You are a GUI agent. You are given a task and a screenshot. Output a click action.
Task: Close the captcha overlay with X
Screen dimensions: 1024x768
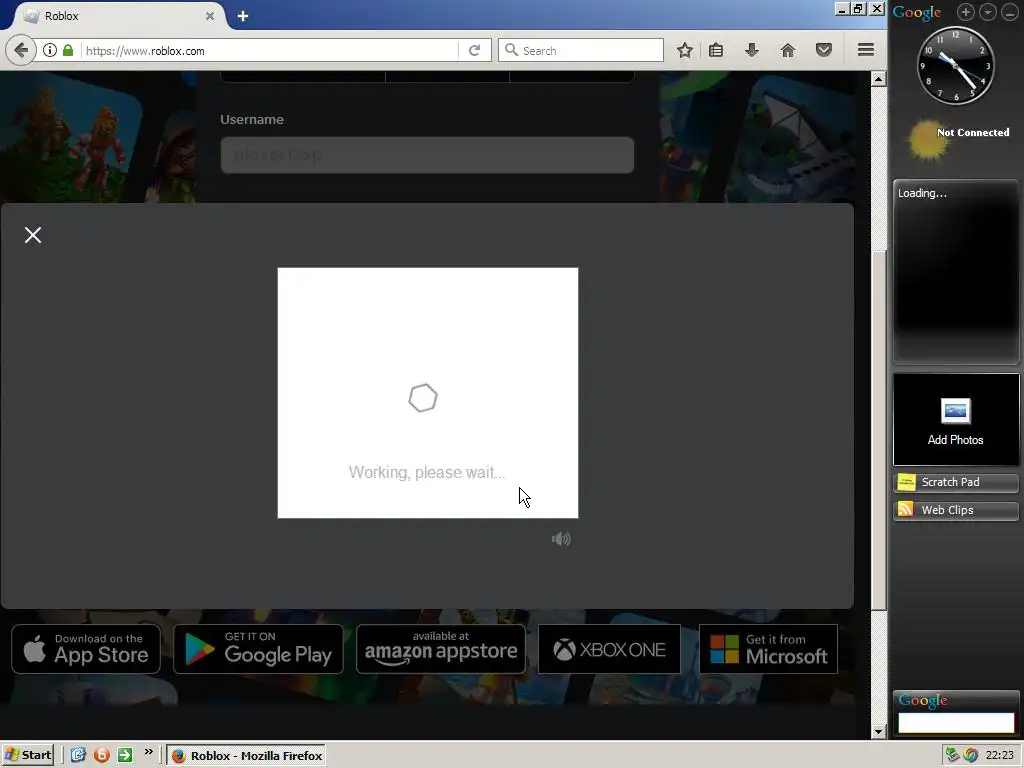(33, 235)
